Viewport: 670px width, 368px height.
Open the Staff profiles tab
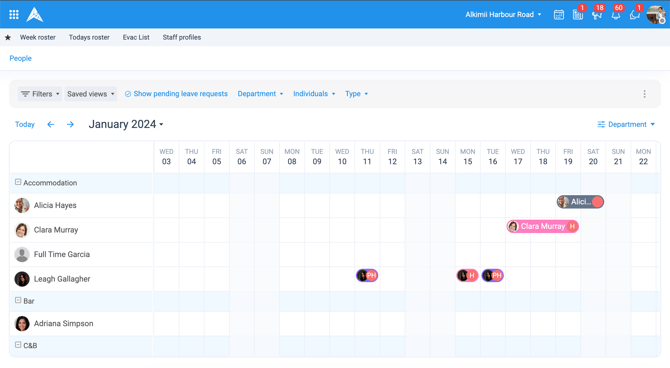coord(182,37)
